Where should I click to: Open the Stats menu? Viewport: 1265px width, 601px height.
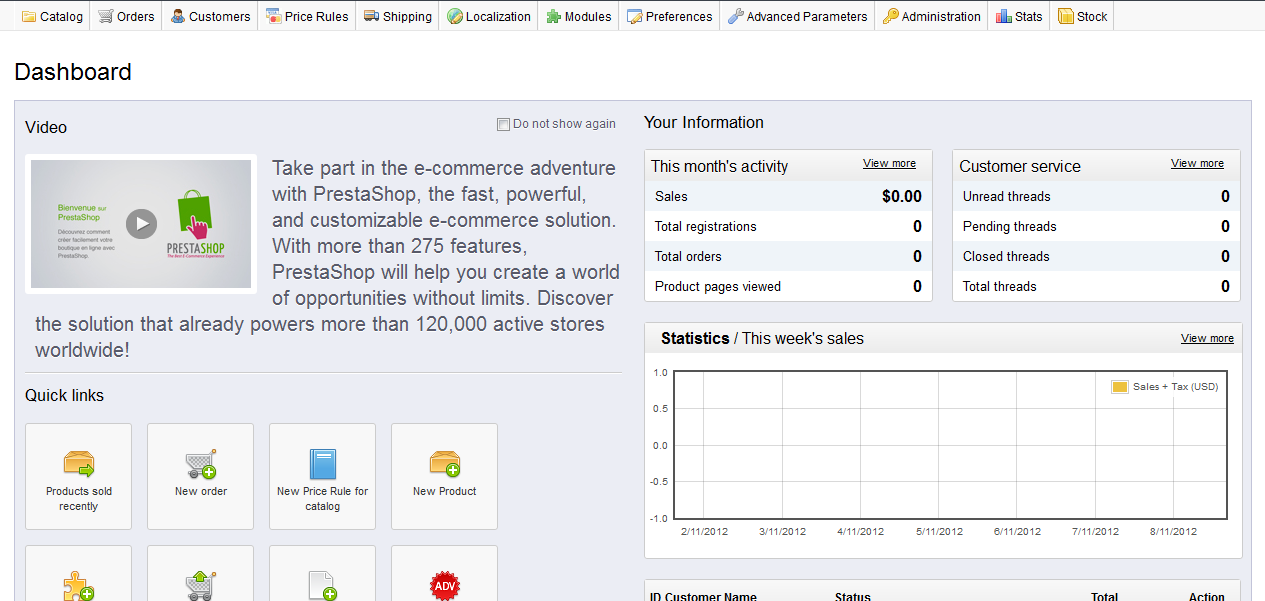point(1019,16)
